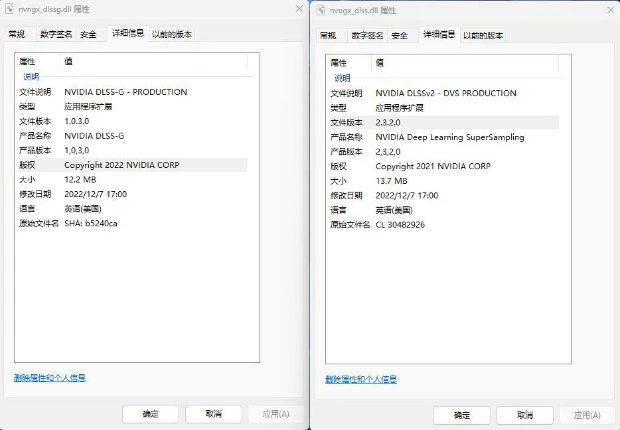Select product name value 'NVIDIA DLSS-G'
The width and height of the screenshot is (620, 430).
(x=94, y=136)
